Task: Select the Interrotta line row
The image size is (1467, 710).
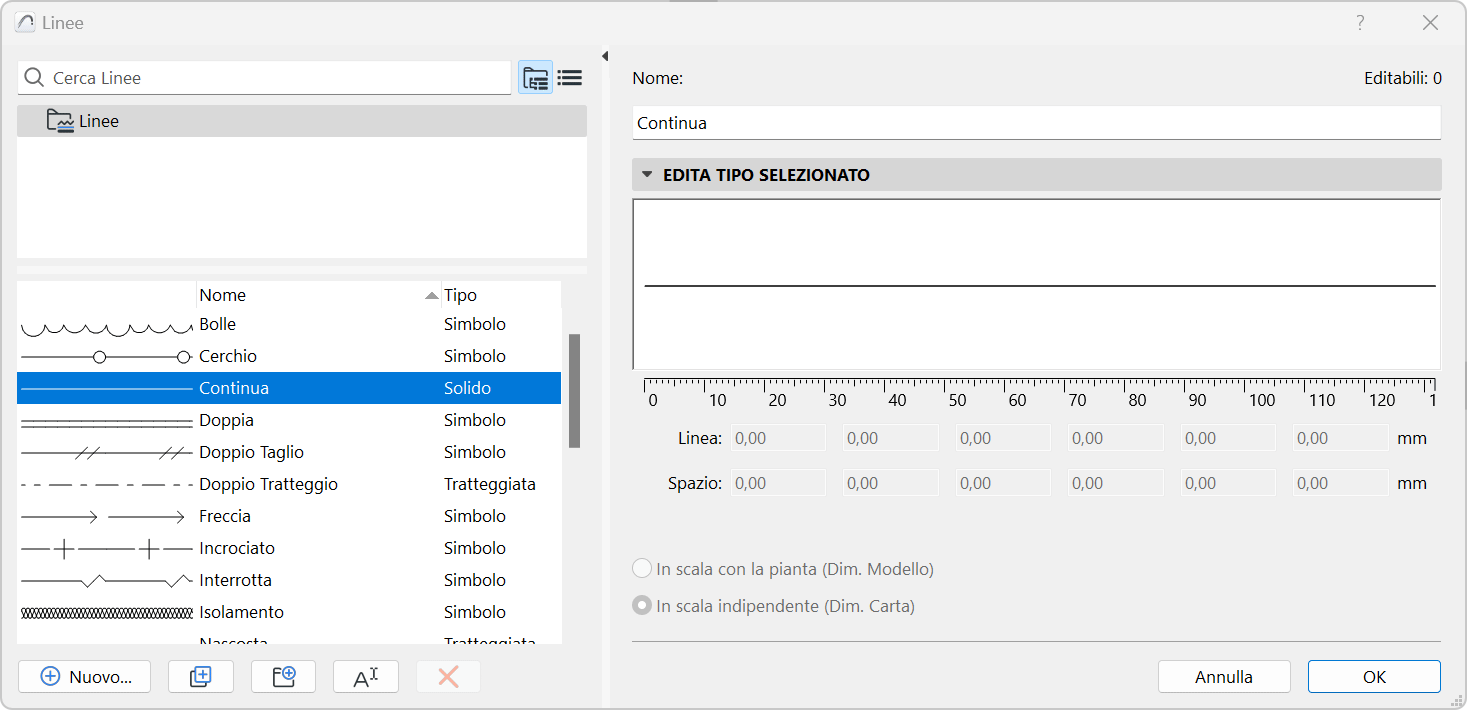Action: click(x=289, y=580)
